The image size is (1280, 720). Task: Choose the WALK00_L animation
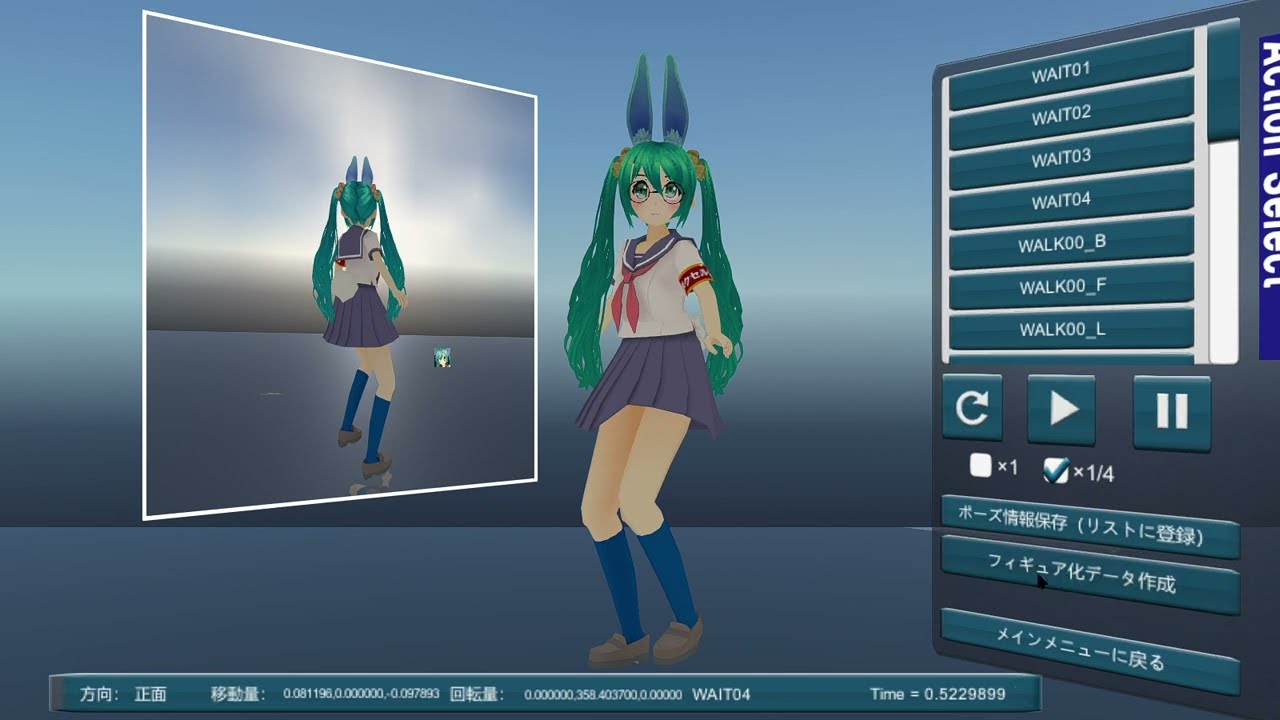[x=1070, y=329]
